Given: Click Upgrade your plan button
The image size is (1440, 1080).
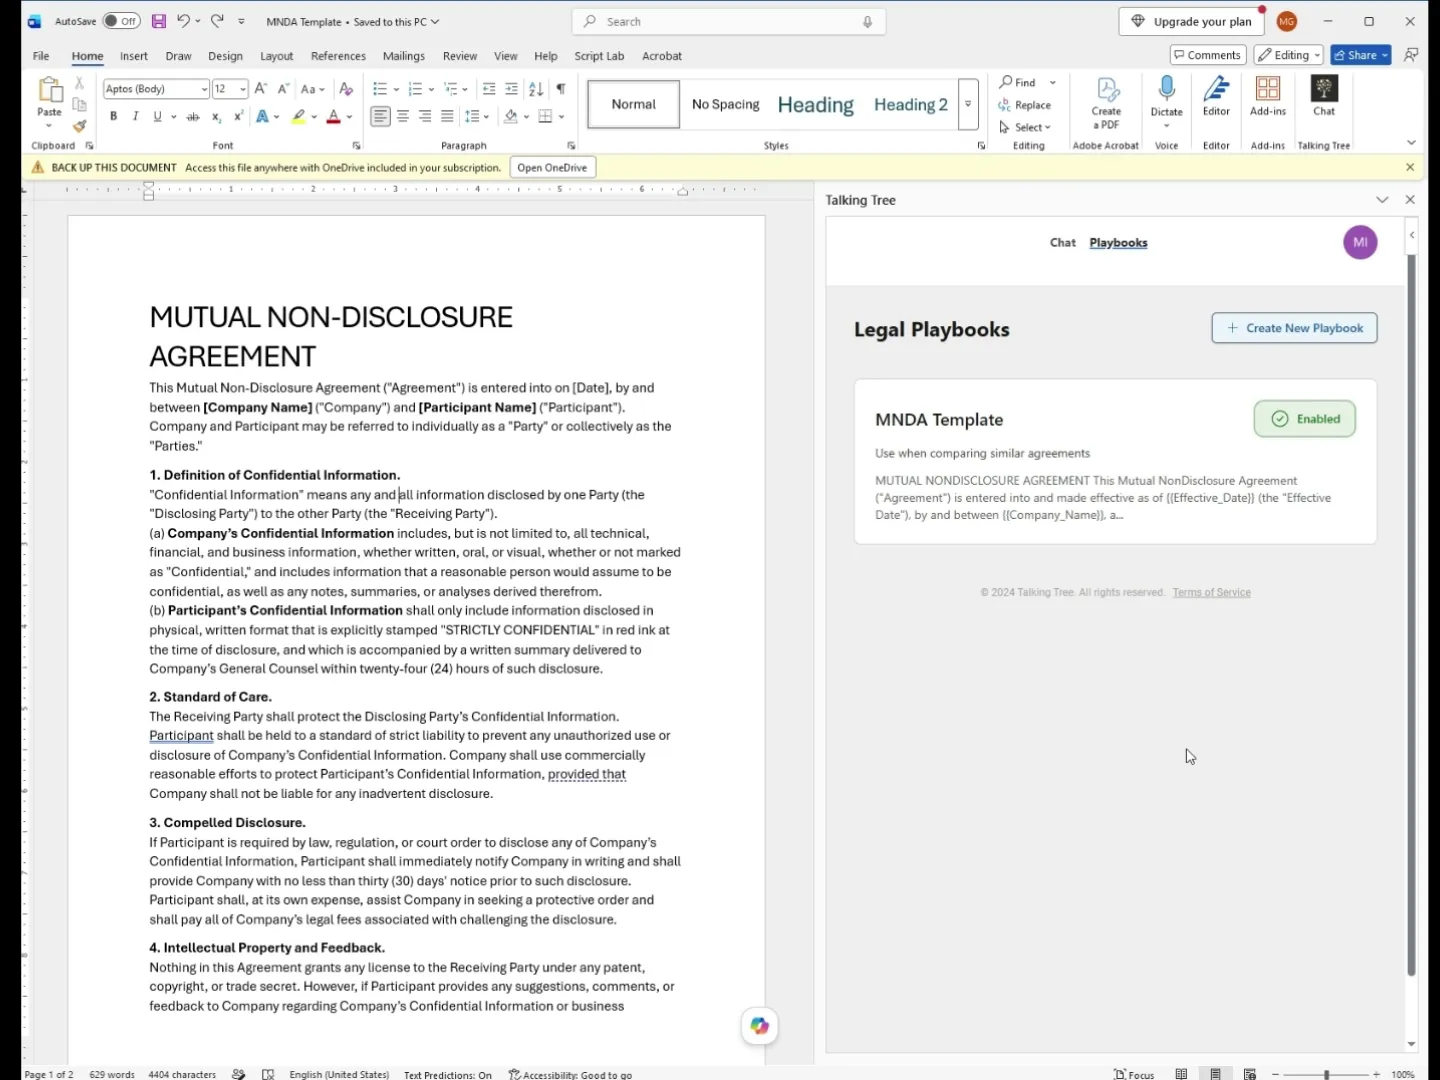Looking at the screenshot, I should 1190,21.
